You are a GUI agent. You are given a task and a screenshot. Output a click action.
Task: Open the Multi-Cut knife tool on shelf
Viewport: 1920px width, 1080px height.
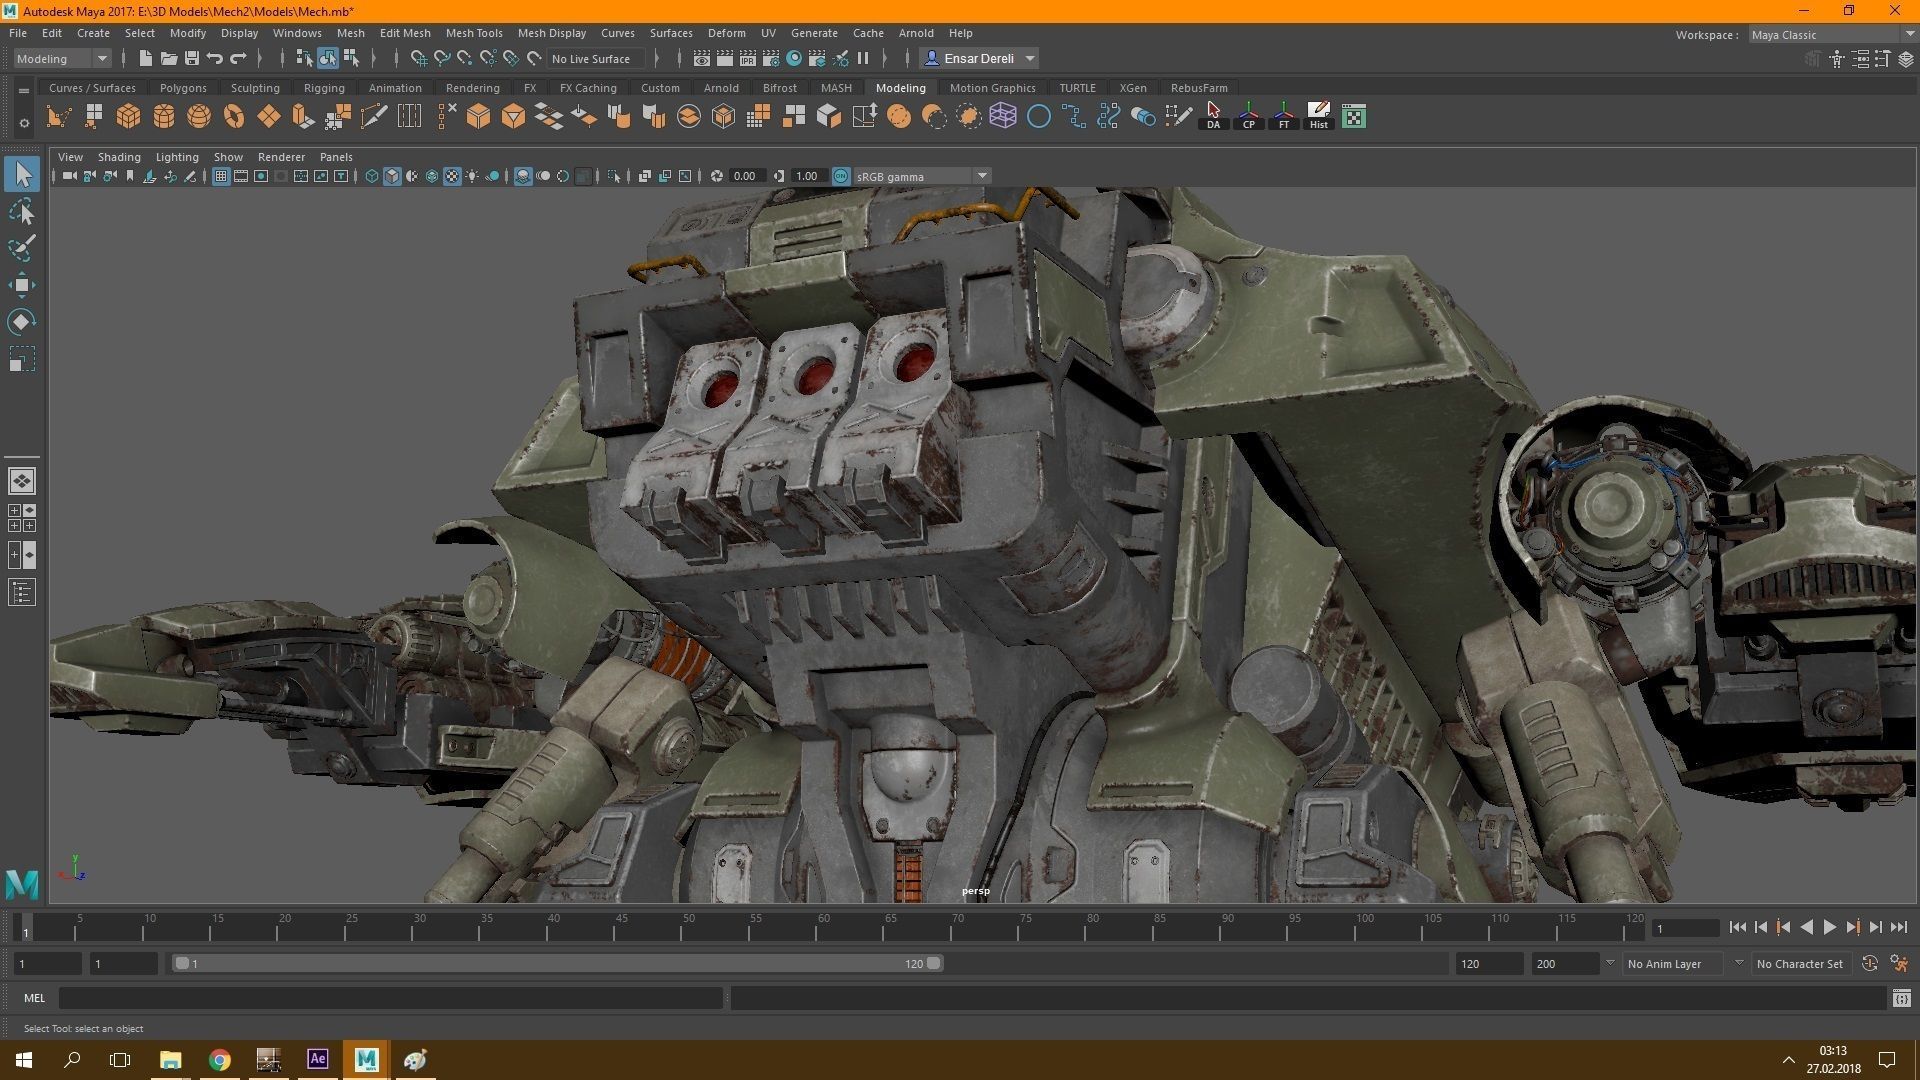click(x=374, y=117)
